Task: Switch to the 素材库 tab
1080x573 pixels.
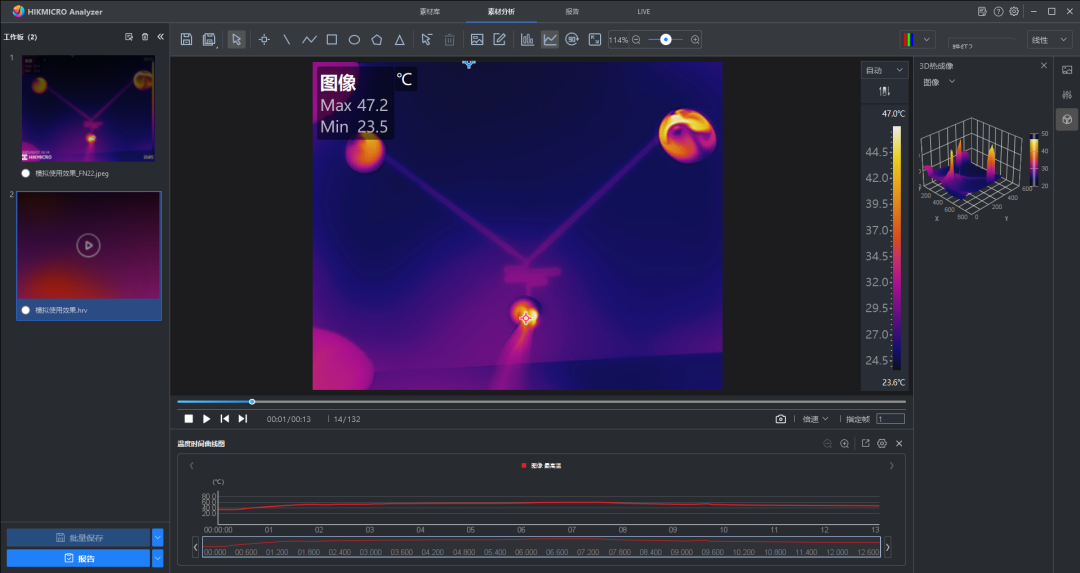Action: click(x=430, y=12)
